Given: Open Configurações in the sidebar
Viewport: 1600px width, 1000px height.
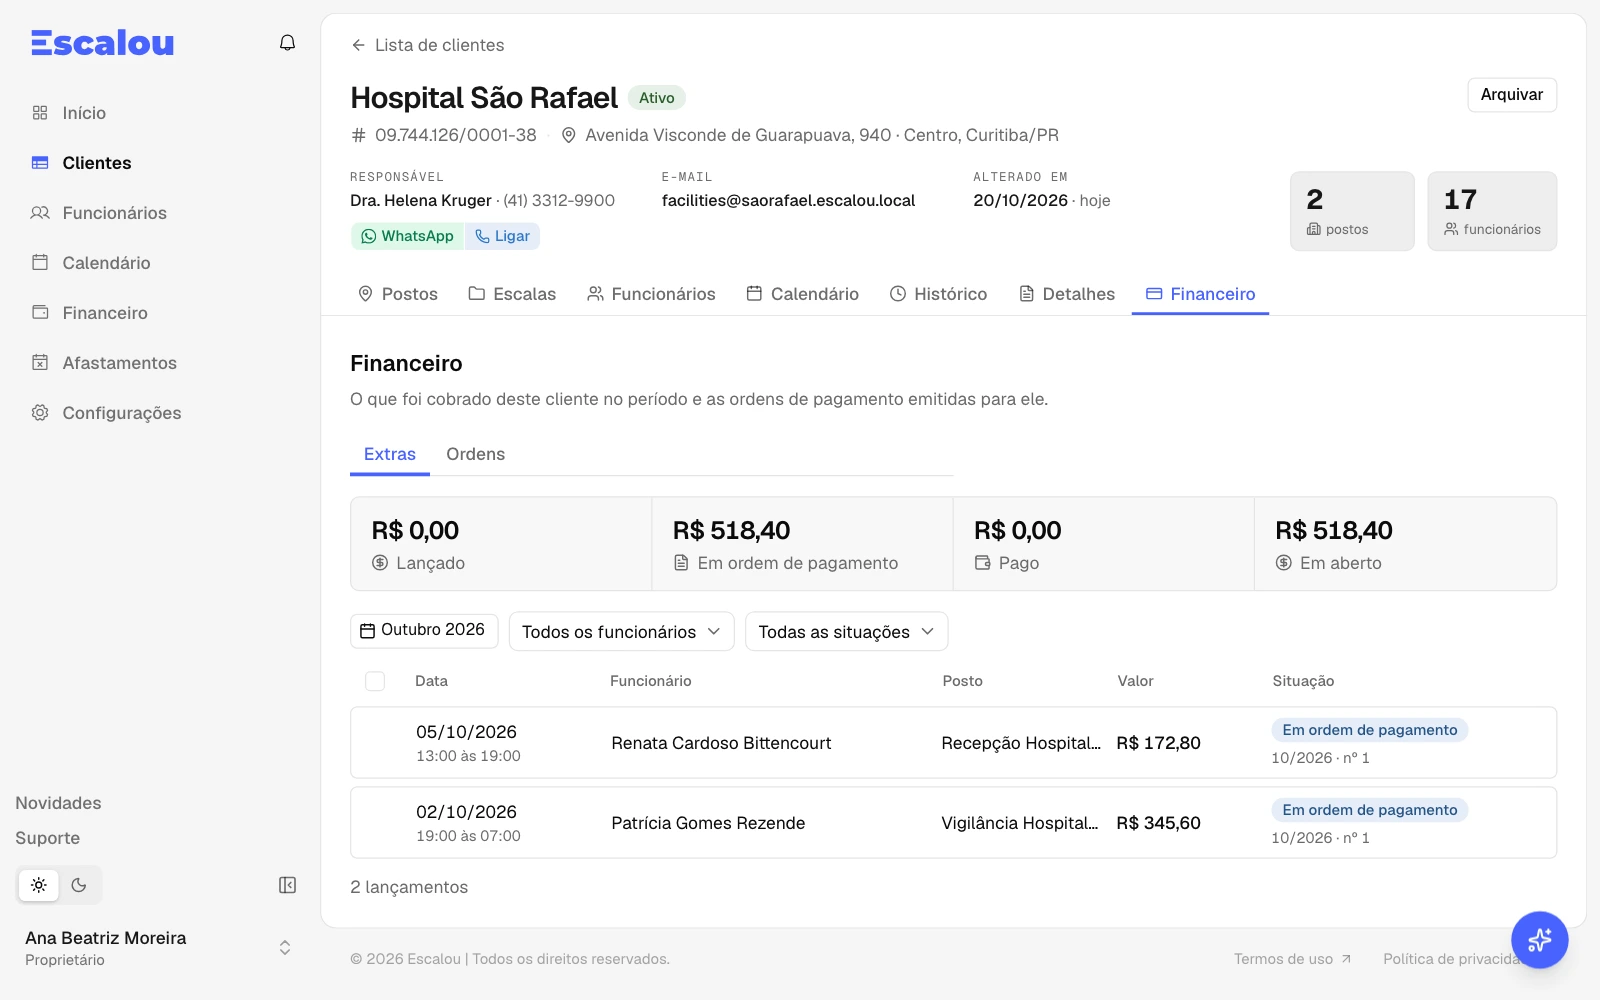Looking at the screenshot, I should click(106, 413).
